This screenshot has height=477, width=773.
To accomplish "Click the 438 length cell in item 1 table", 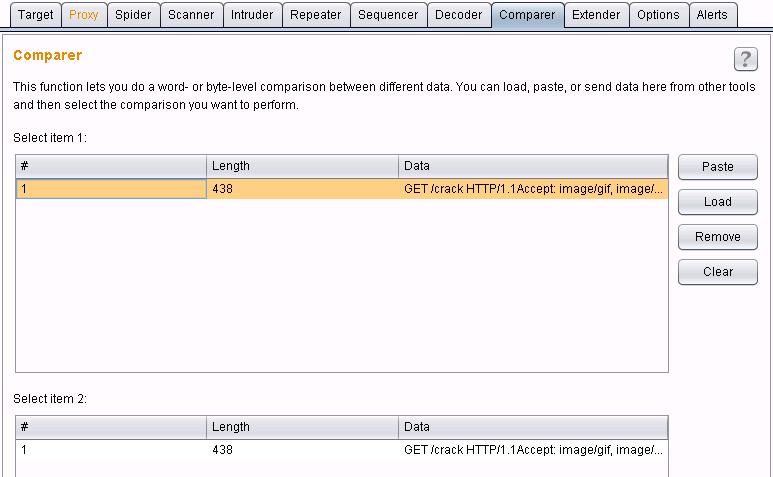I will pos(302,189).
